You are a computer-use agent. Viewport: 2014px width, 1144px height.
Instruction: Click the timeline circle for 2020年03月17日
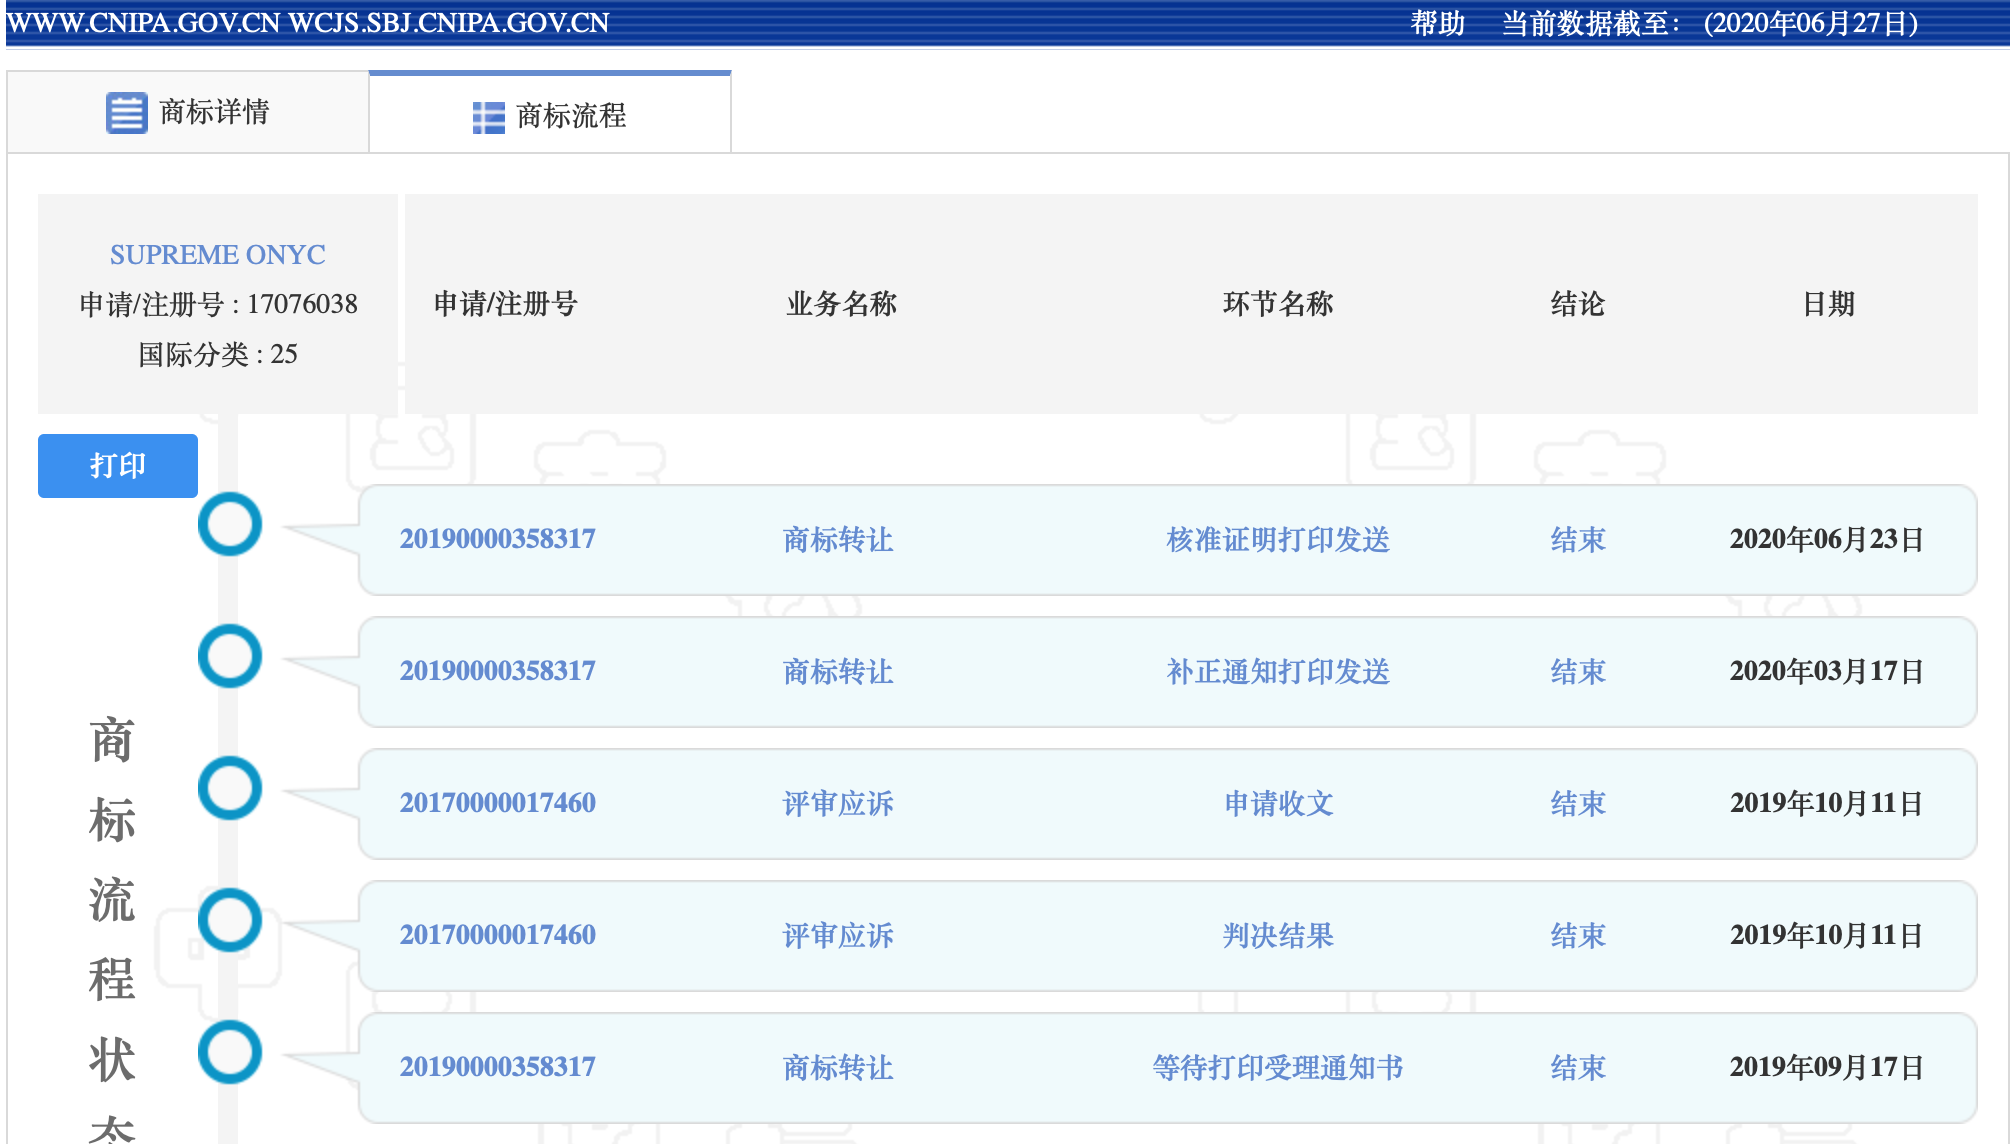[x=230, y=656]
